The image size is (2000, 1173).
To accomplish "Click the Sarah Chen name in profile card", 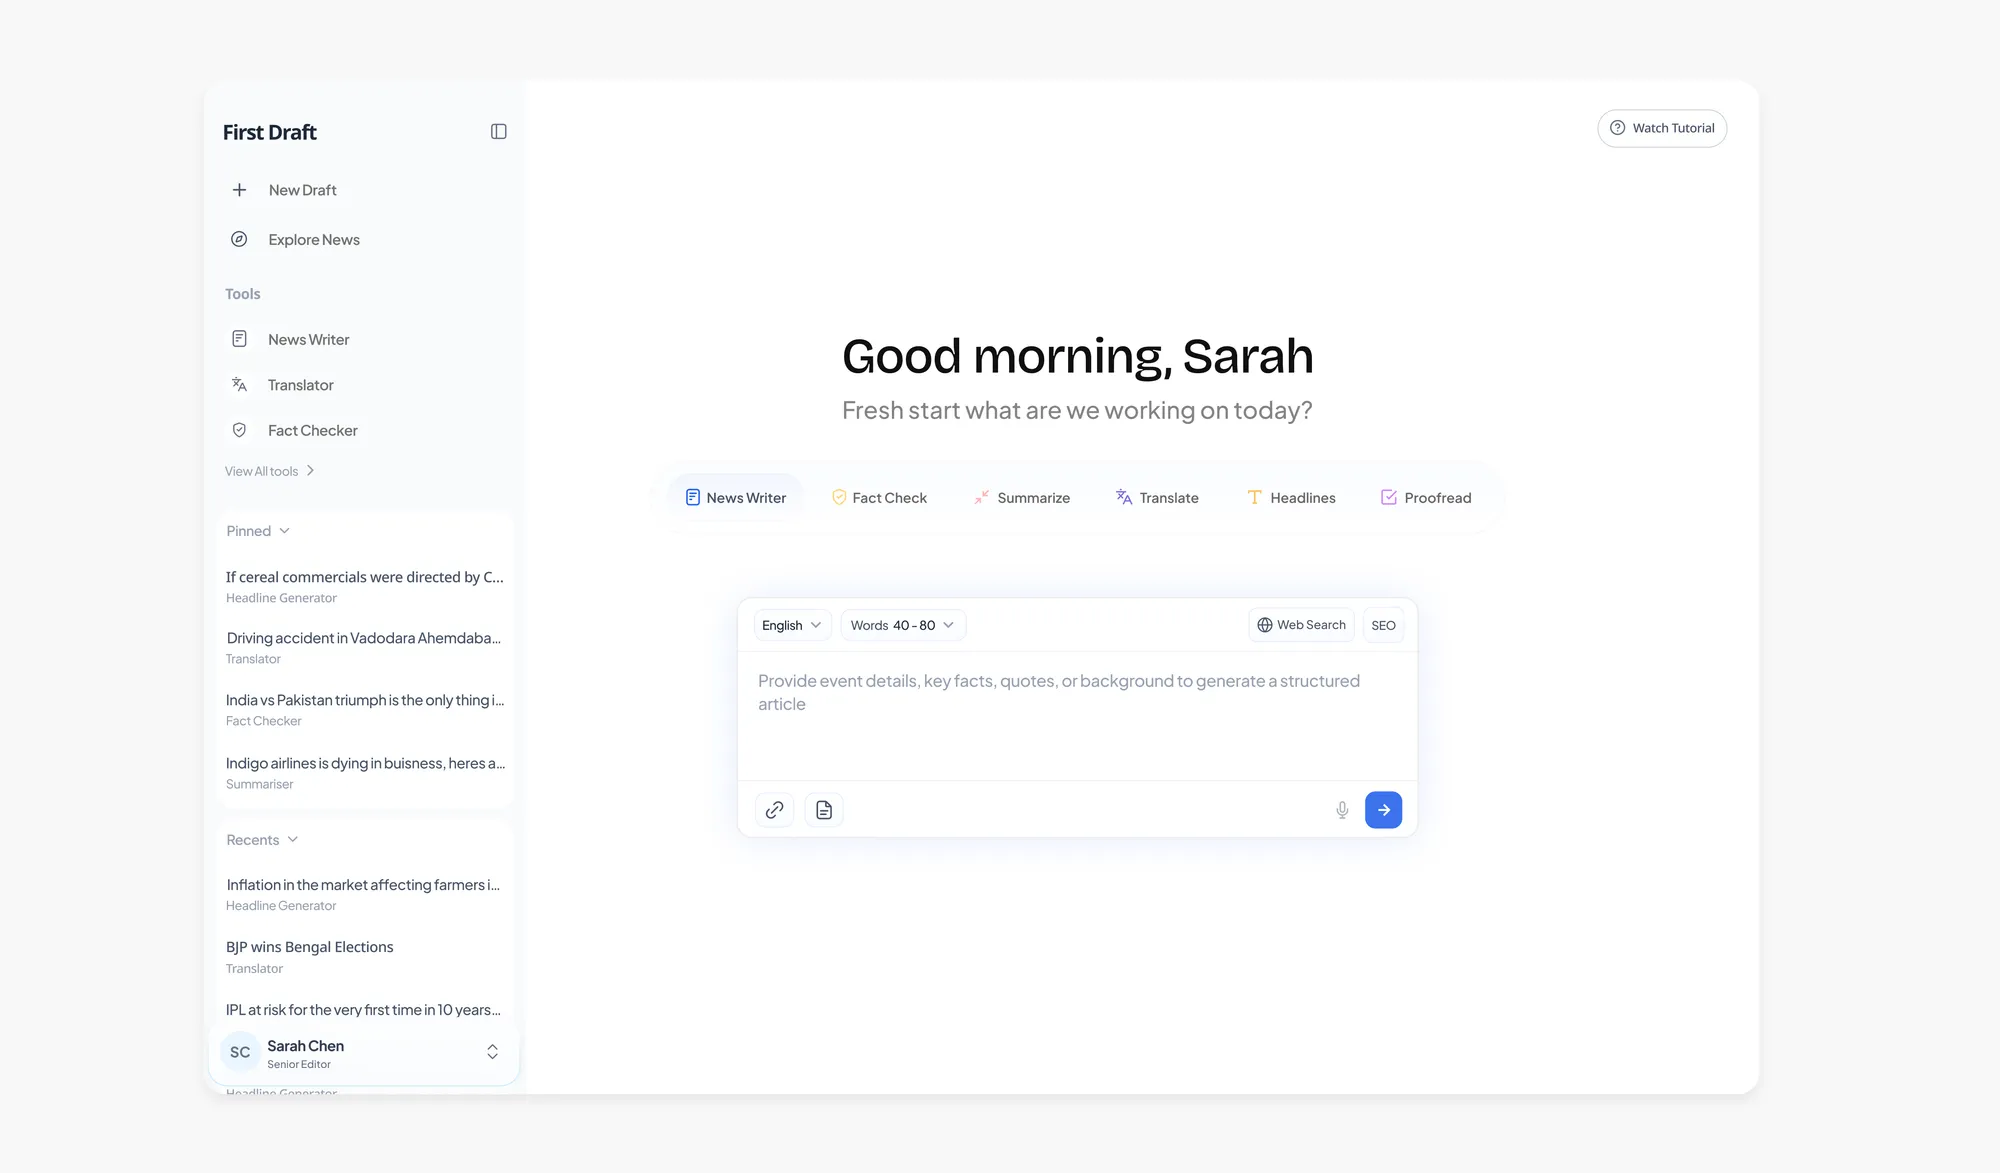I will tap(305, 1046).
